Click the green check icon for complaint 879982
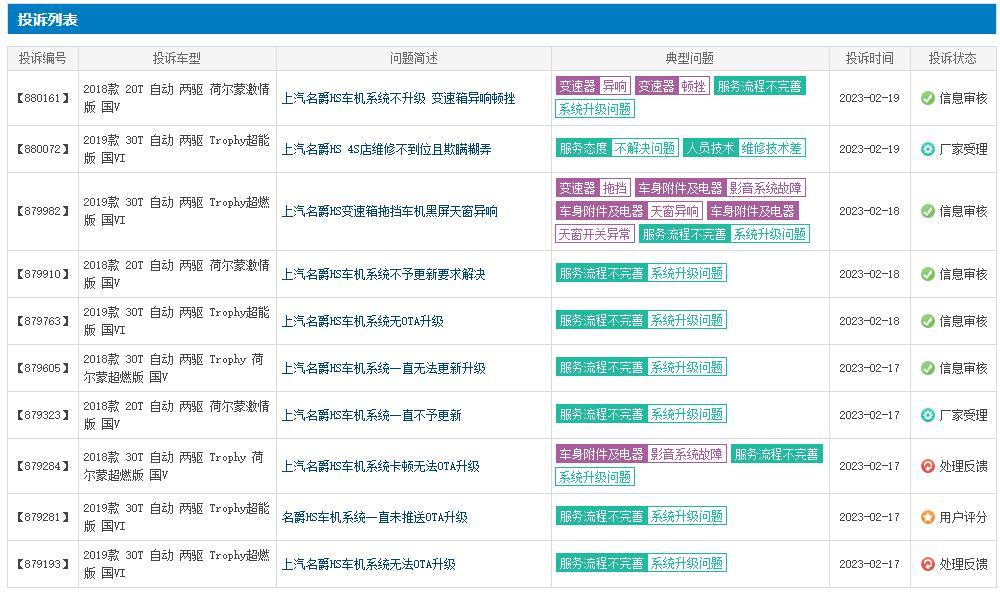1000x592 pixels. click(928, 211)
